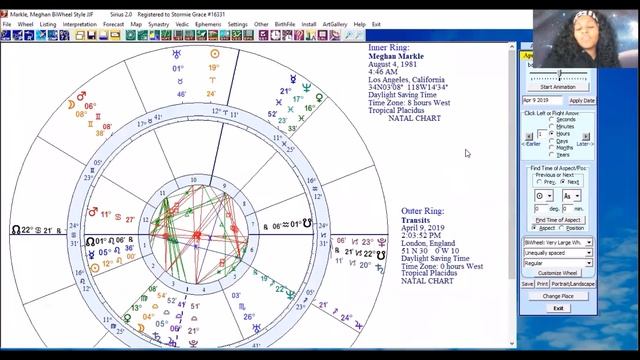Click the date field showing Apr 9 2019
Image resolution: width=640 pixels, height=360 pixels.
[x=542, y=100]
